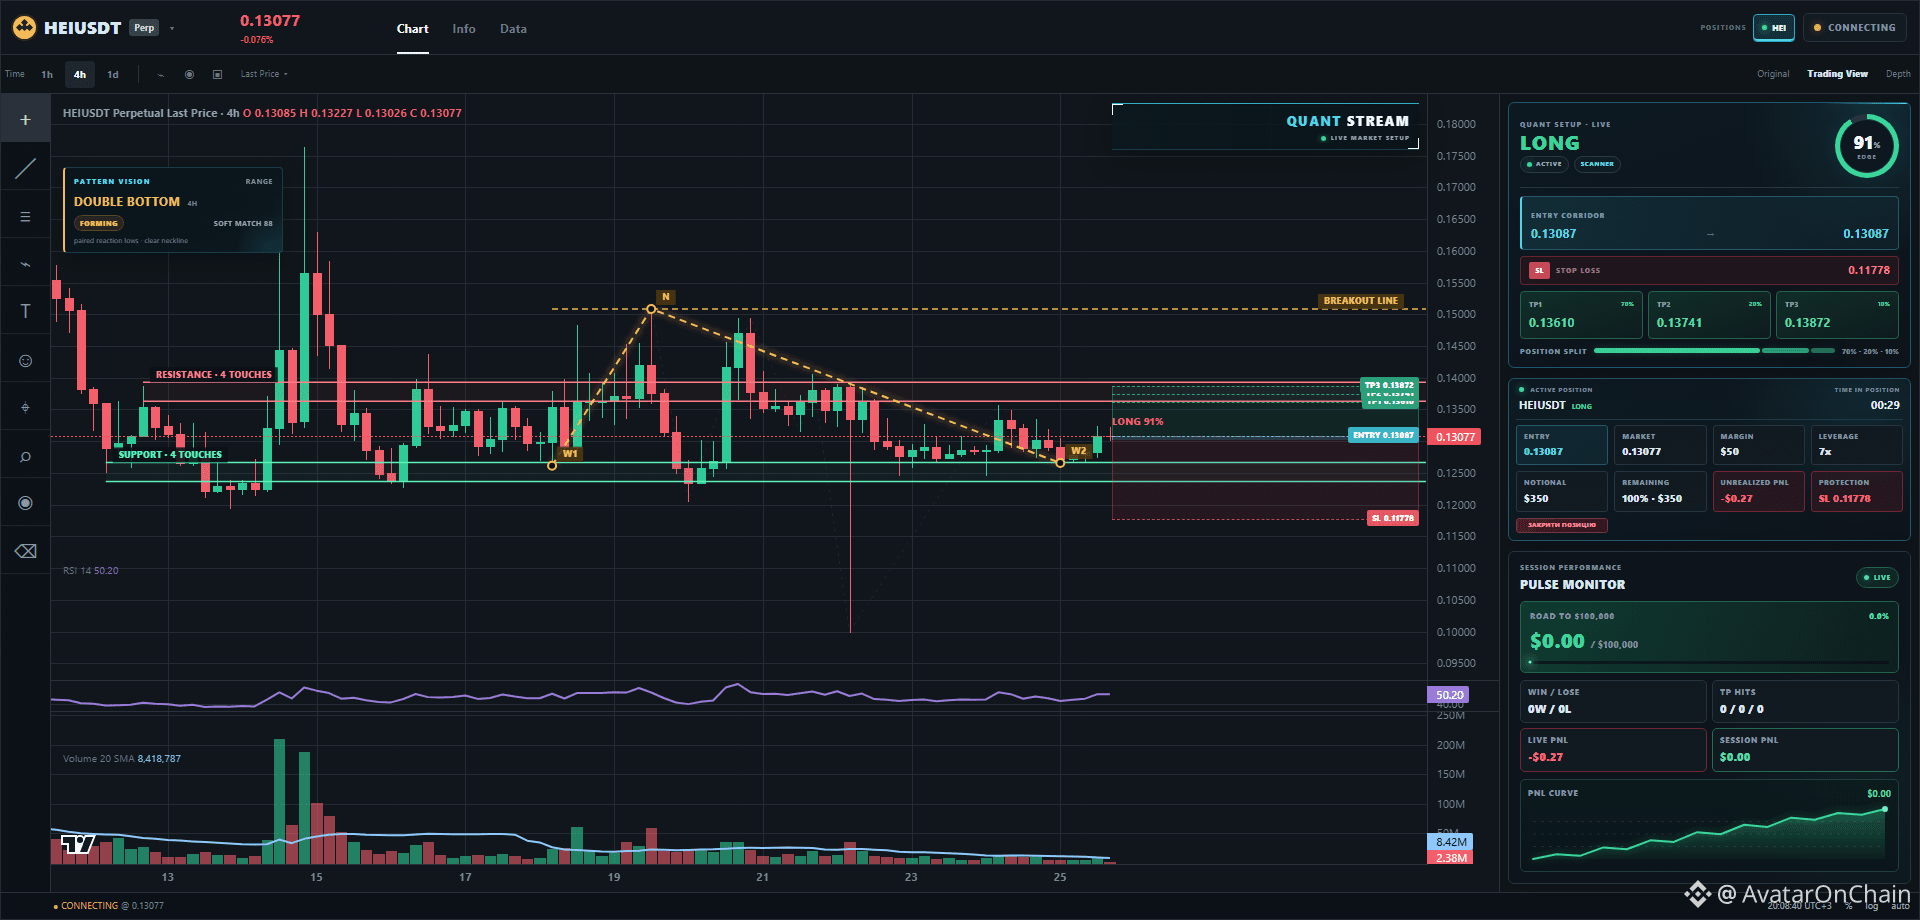Click the SCANNER pill
The image size is (1920, 920).
[1597, 164]
